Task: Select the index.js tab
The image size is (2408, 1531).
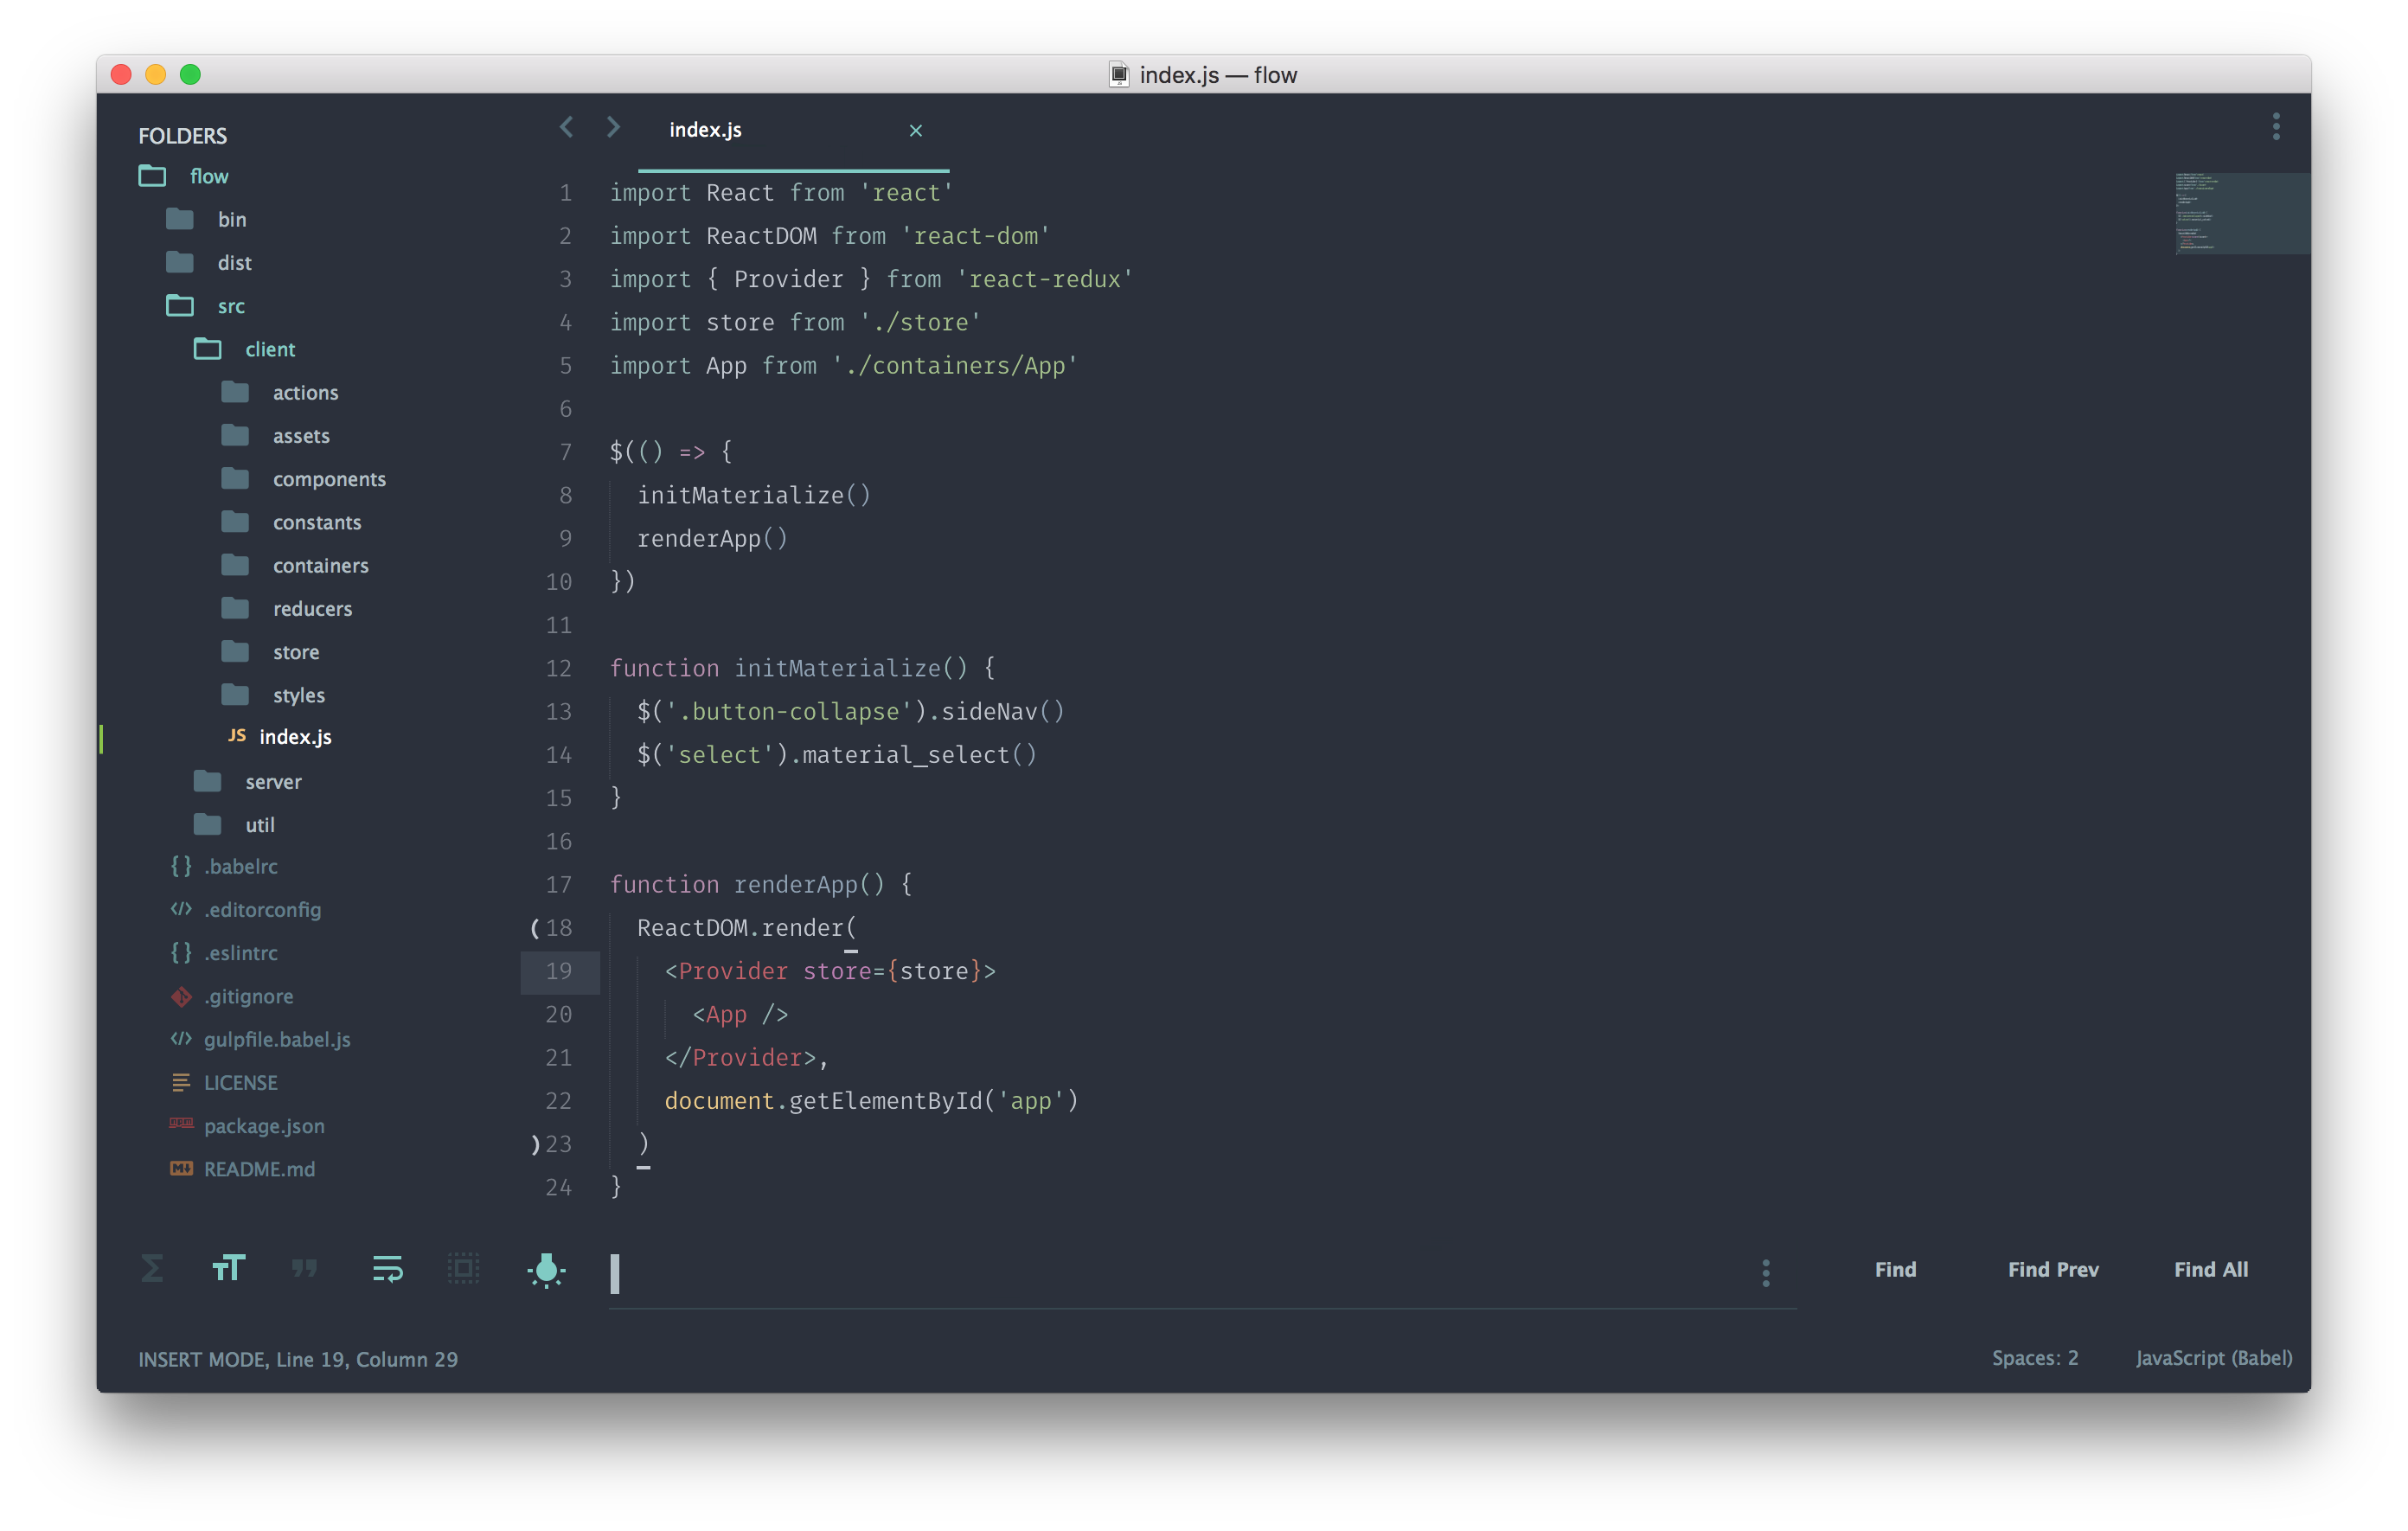Action: click(x=706, y=130)
